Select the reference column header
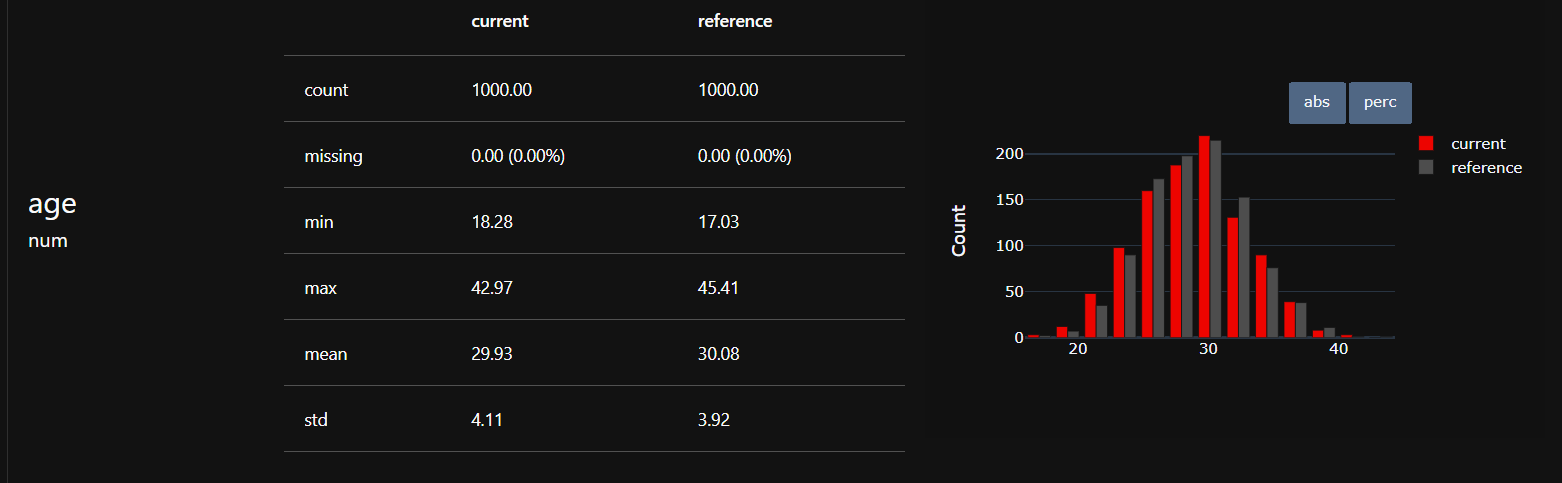The height and width of the screenshot is (483, 1562). tap(735, 21)
